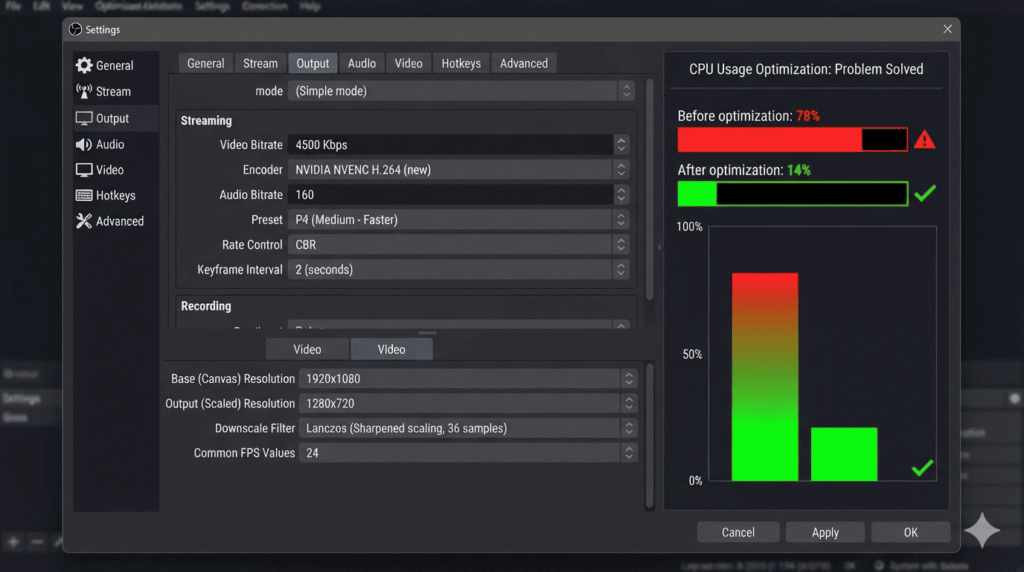The height and width of the screenshot is (572, 1024).
Task: Select the Output top tab
Action: coord(313,63)
